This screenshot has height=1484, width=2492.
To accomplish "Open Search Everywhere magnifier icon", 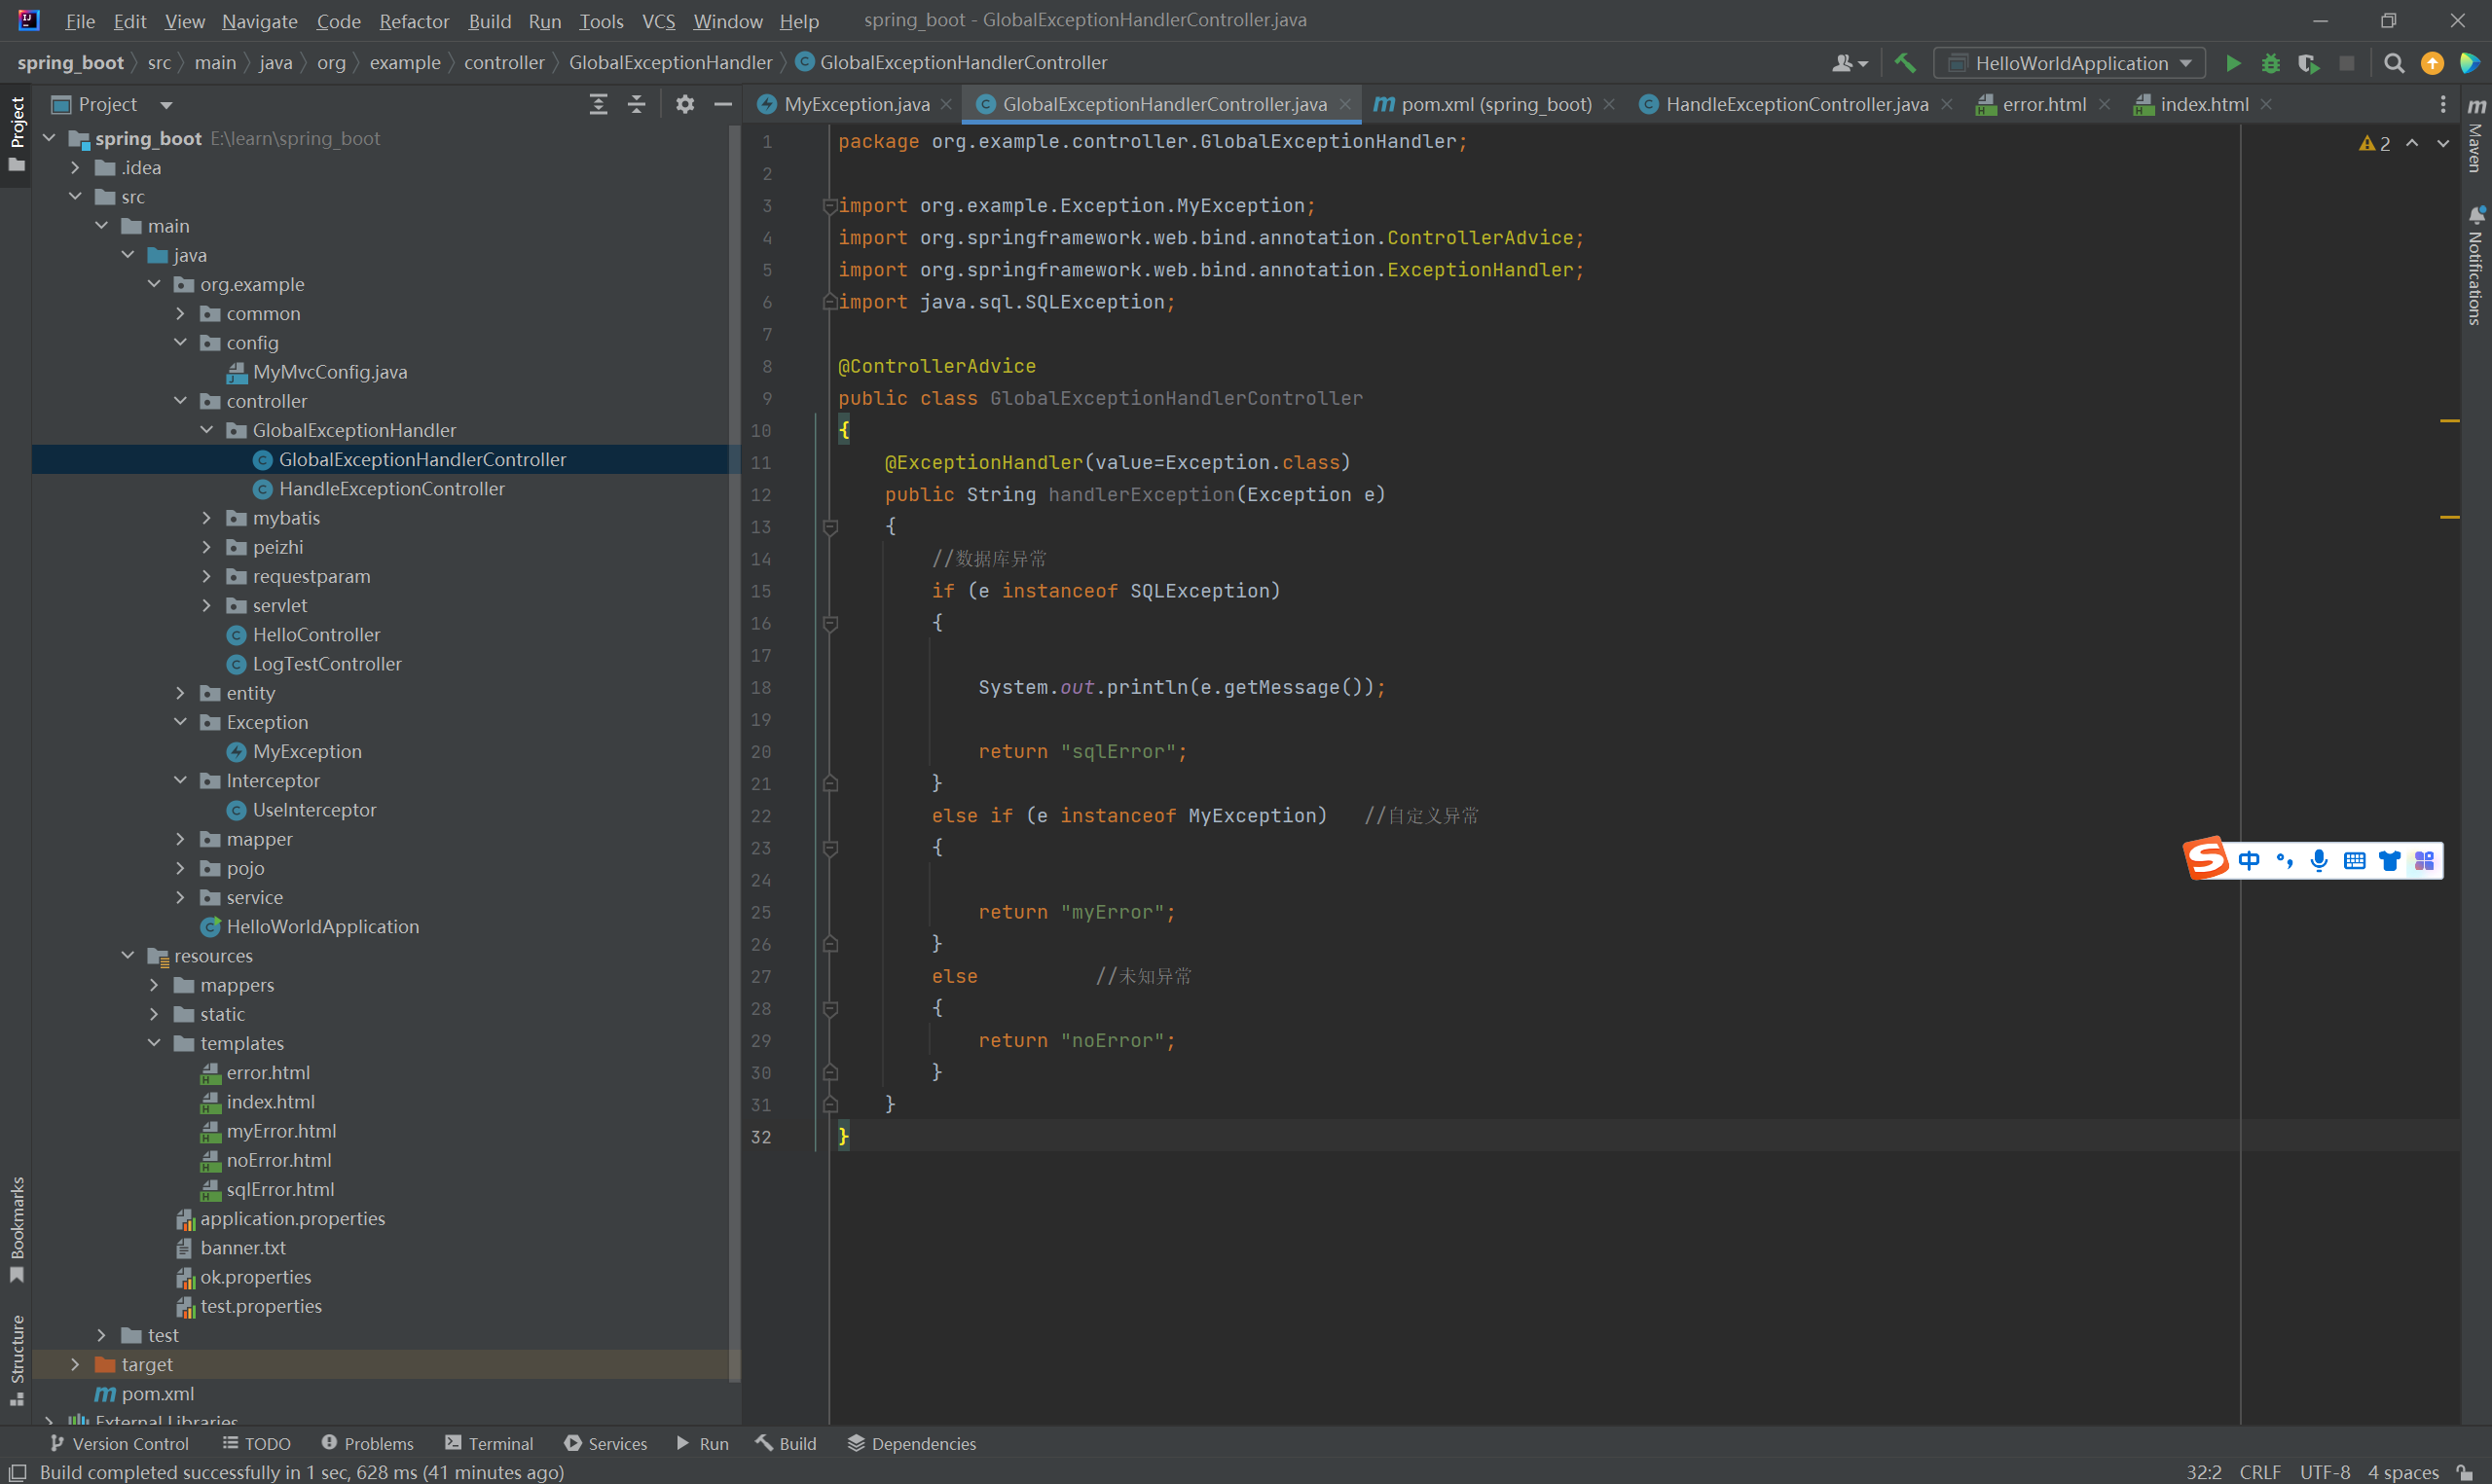I will point(2393,63).
